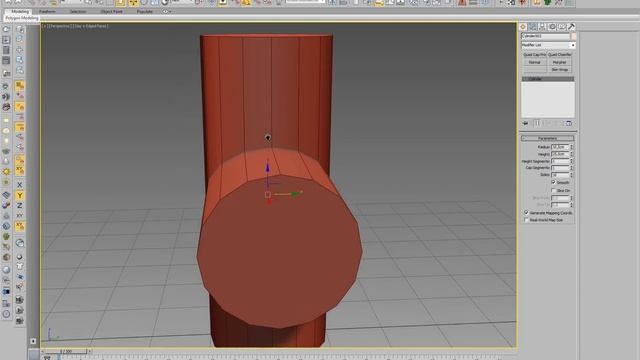Restrict transform to Z axis constraint
This screenshot has width=640, height=360.
click(x=20, y=205)
